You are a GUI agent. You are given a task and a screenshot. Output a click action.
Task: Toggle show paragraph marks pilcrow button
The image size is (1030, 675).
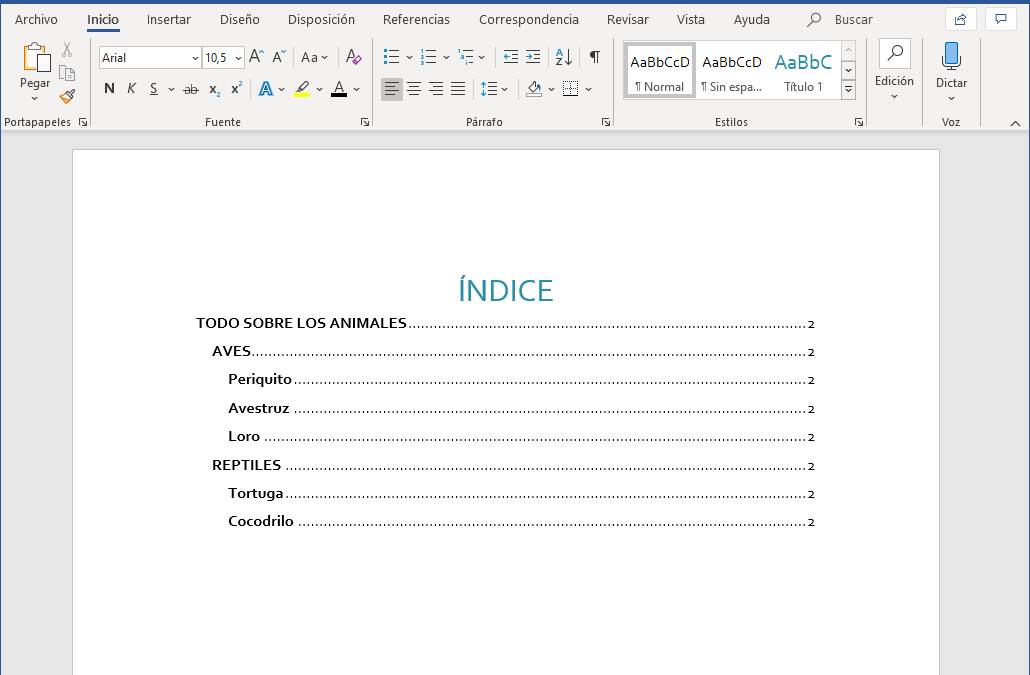[594, 57]
